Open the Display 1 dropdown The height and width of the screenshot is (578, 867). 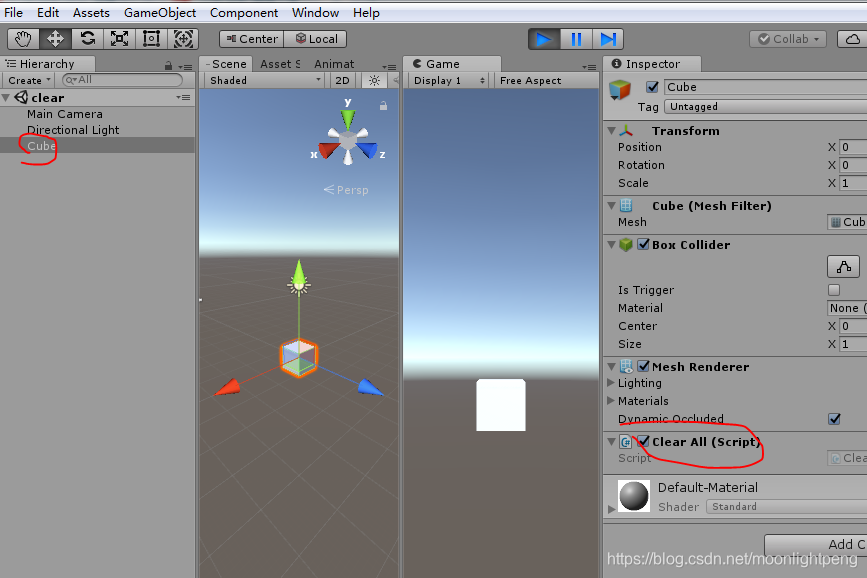click(x=449, y=81)
